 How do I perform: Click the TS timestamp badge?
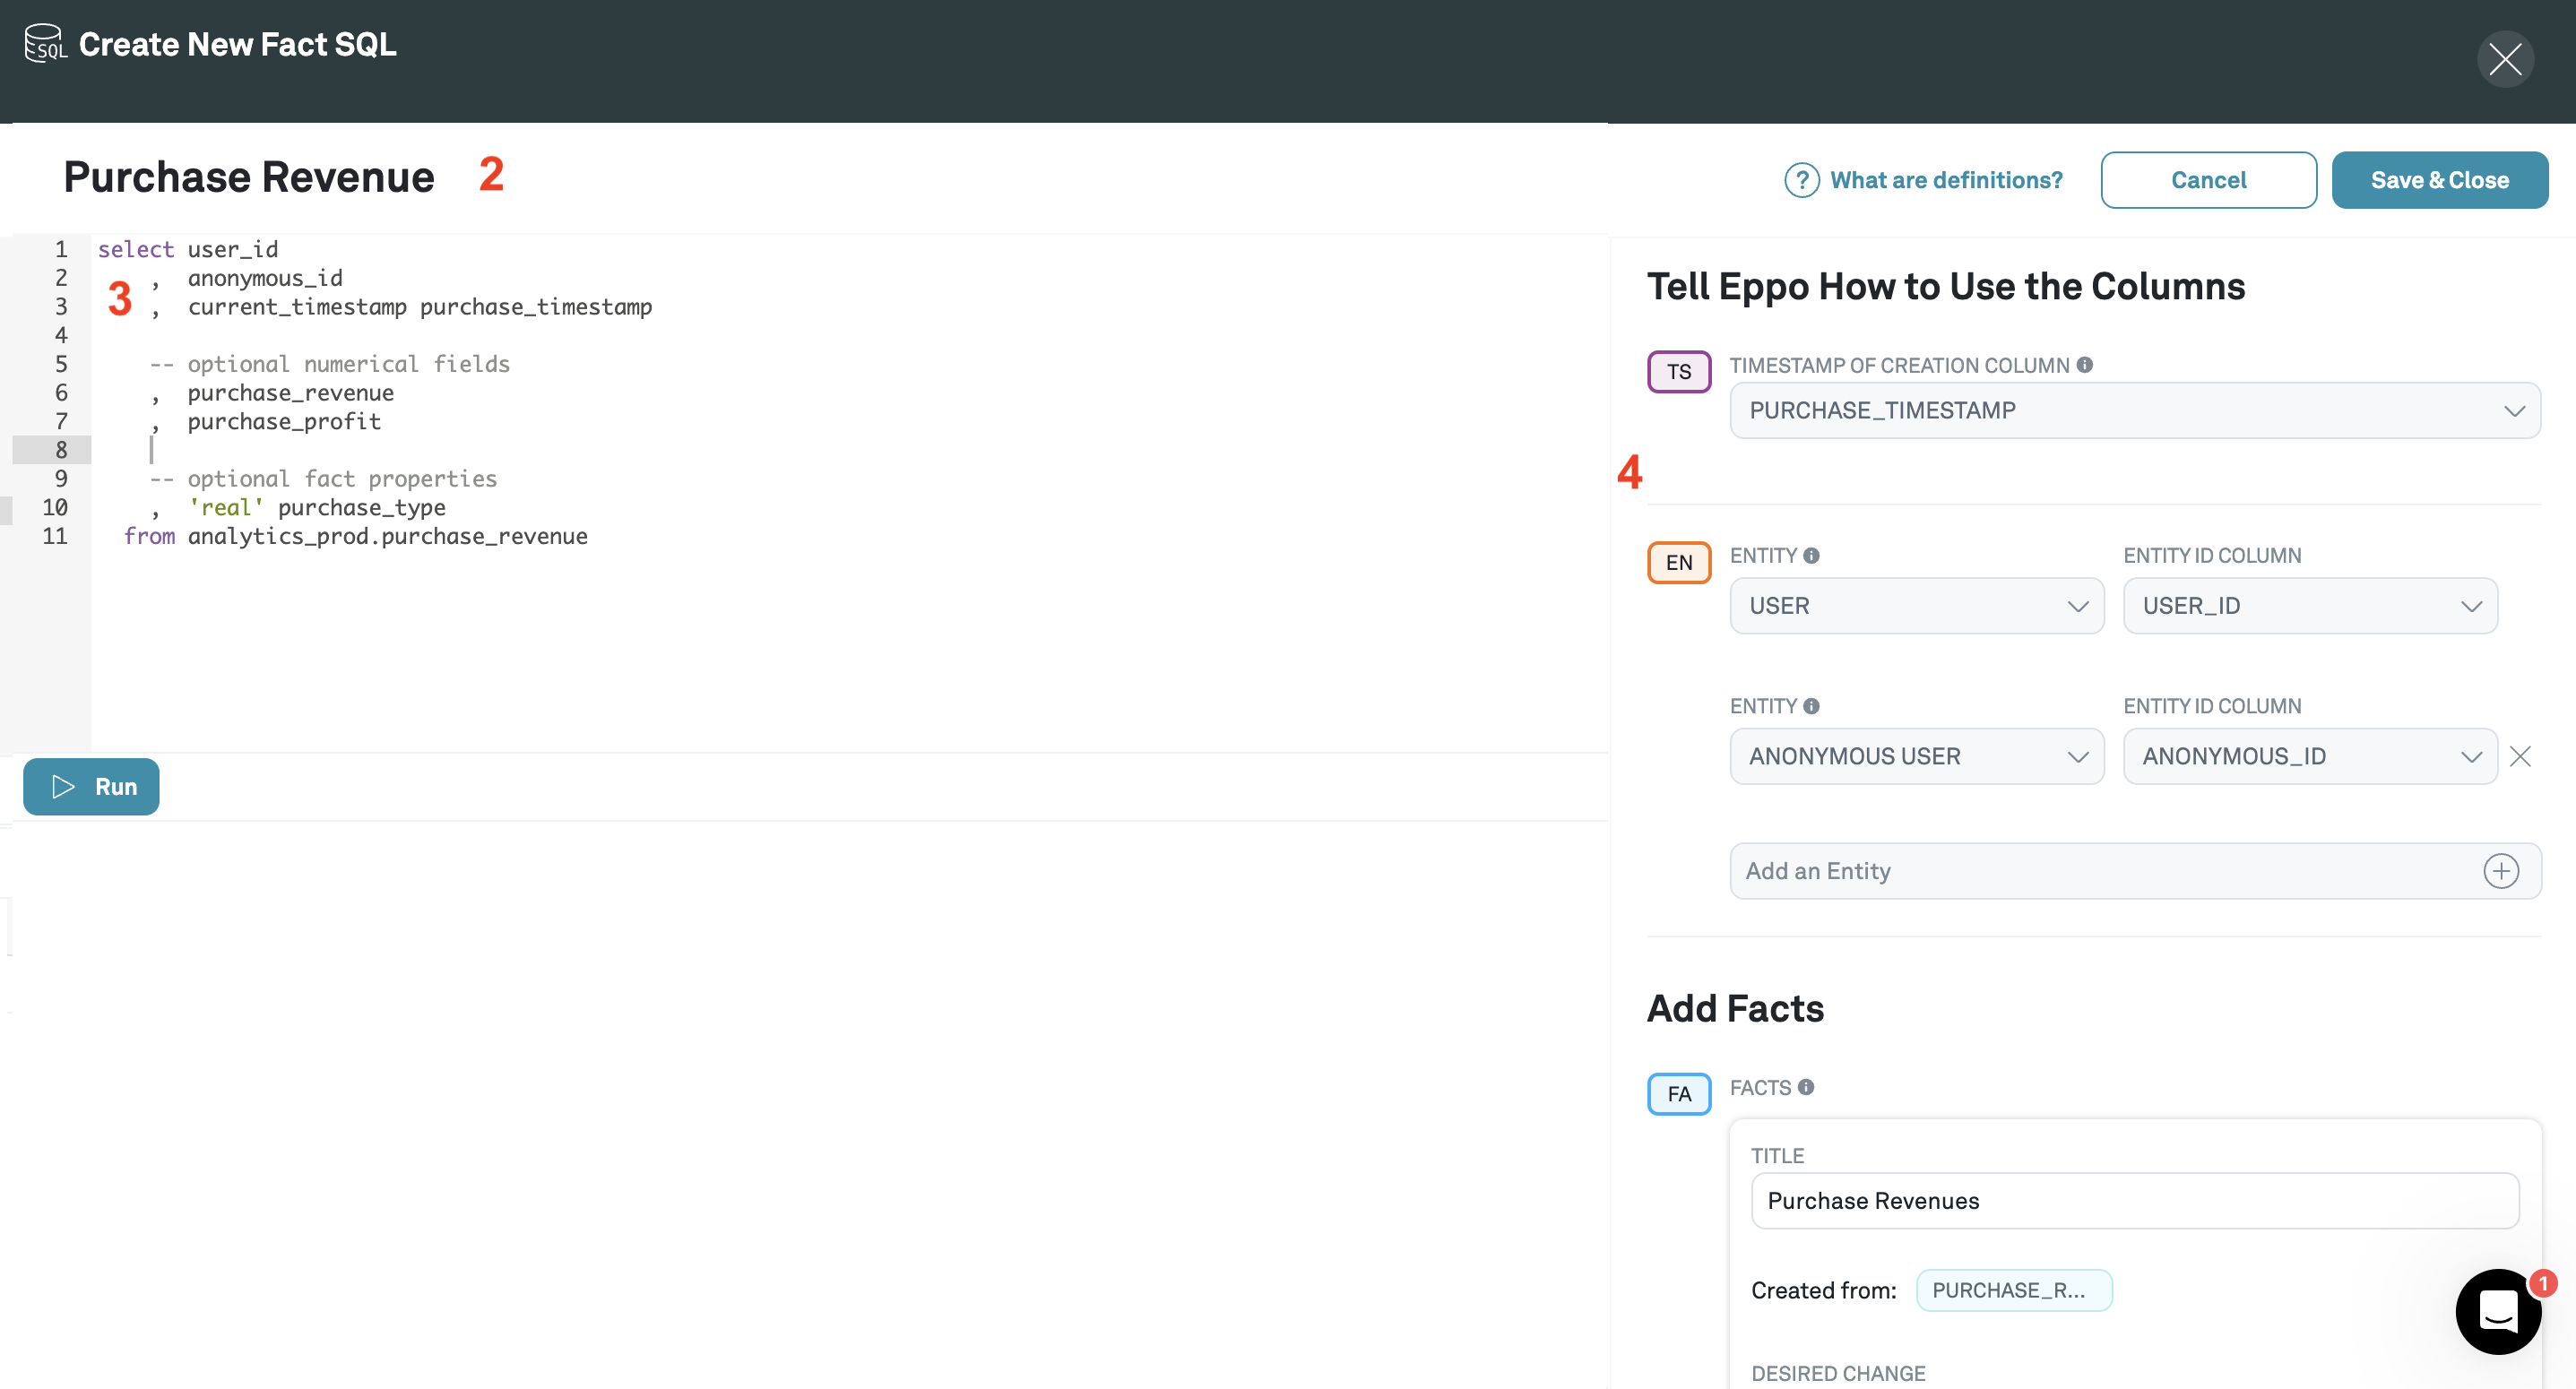1679,372
